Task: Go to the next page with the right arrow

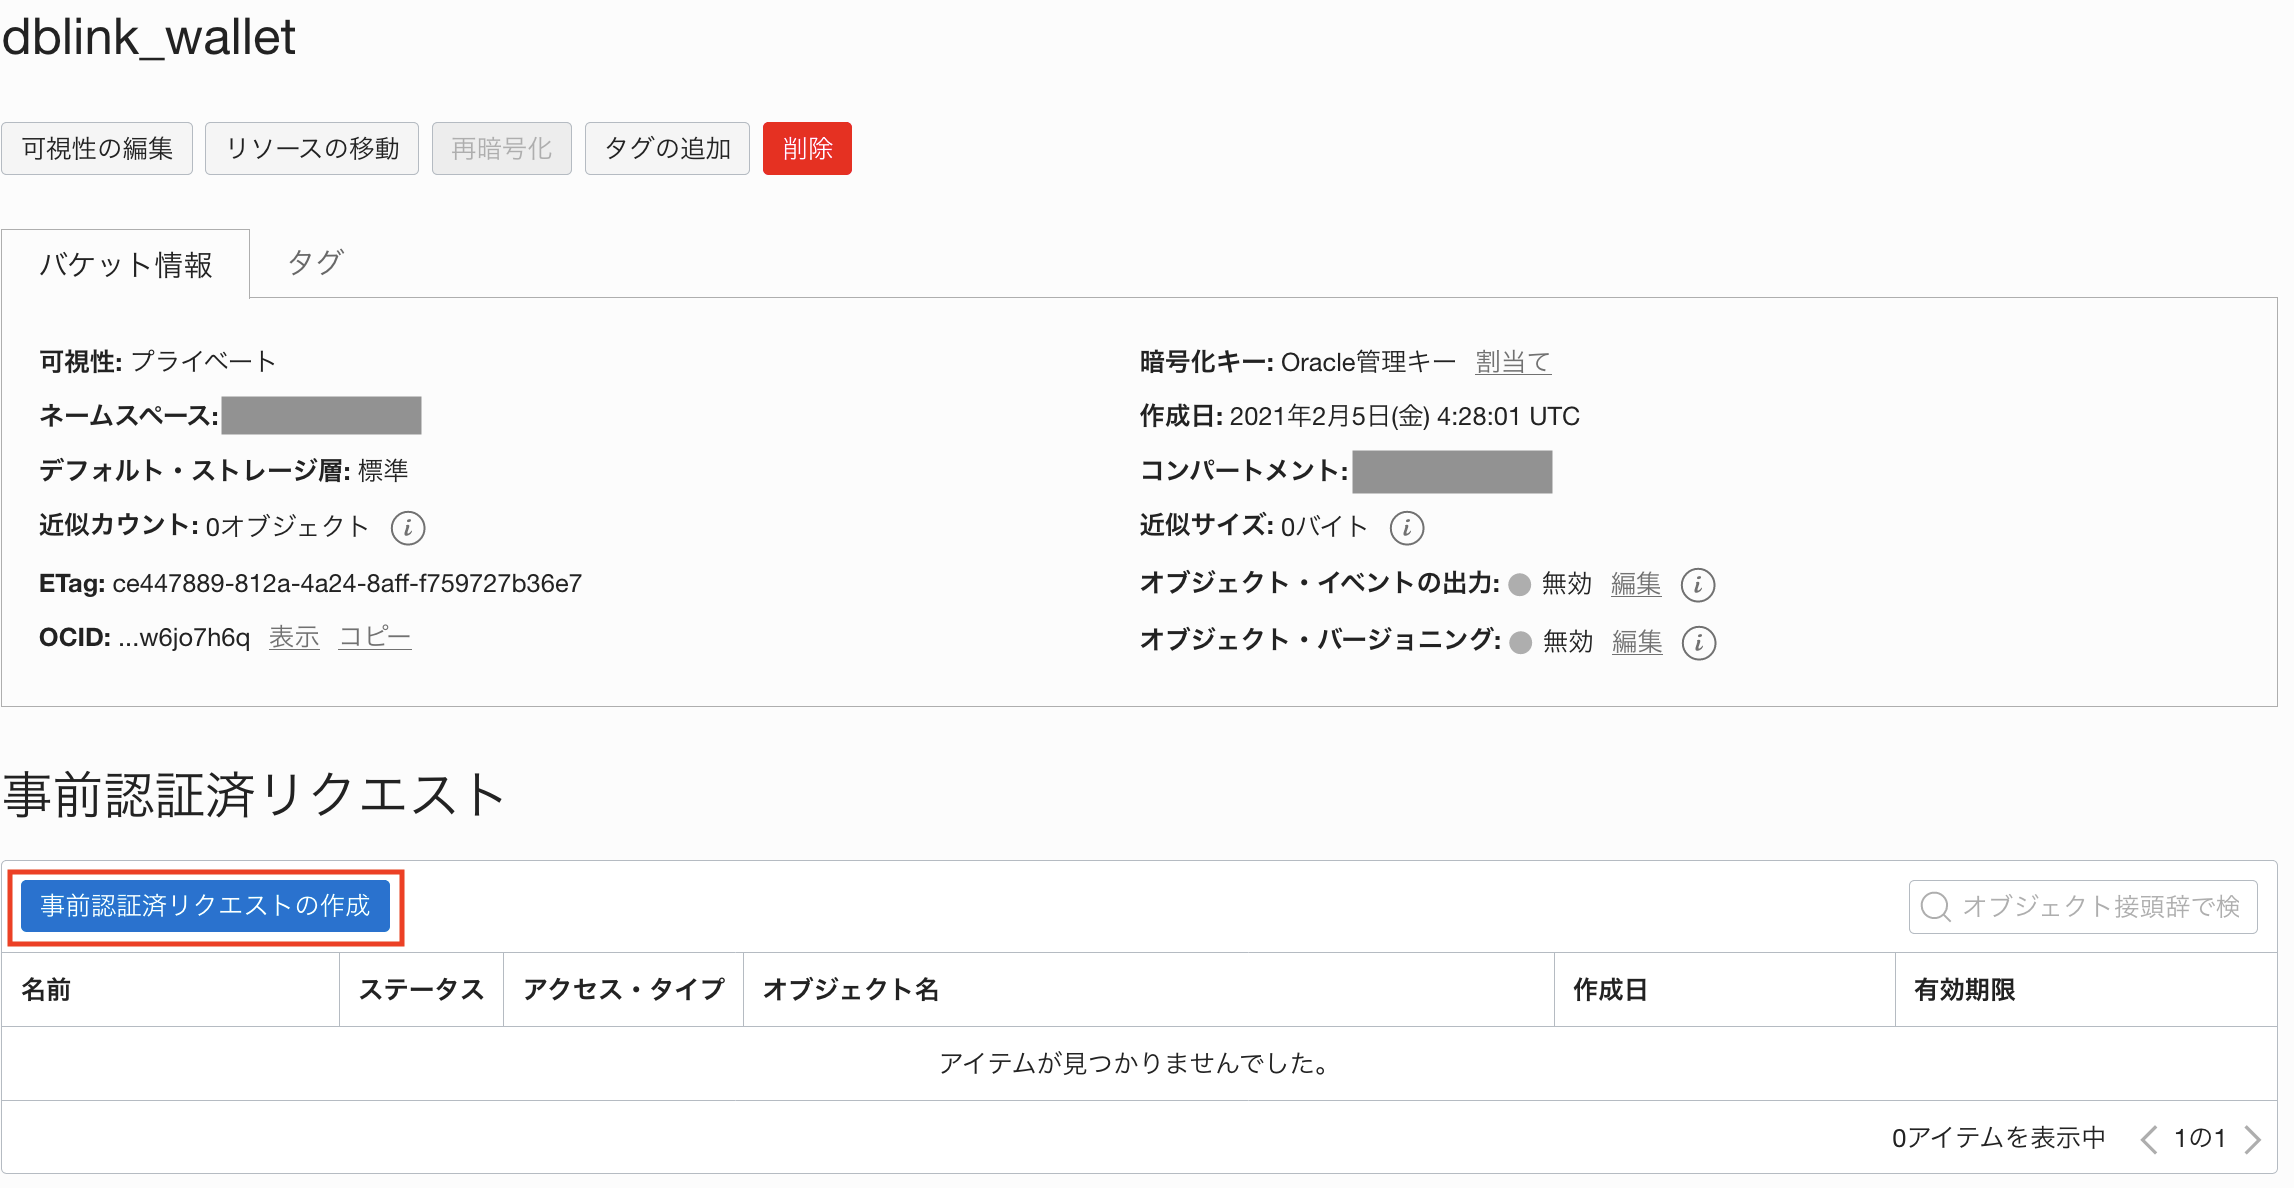Action: (2252, 1138)
